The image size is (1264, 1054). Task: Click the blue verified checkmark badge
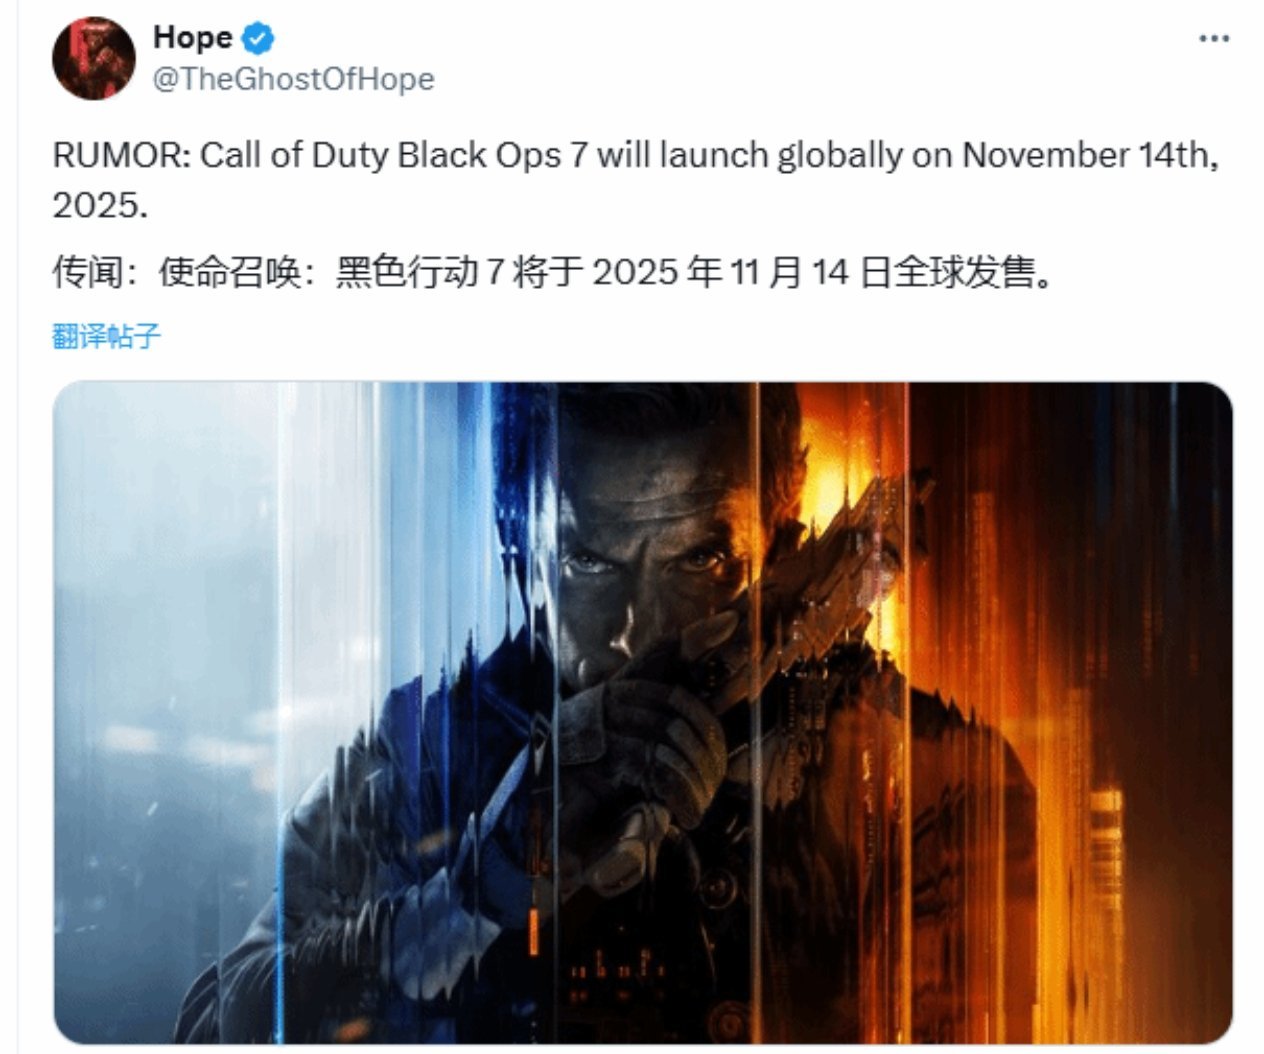pos(260,38)
